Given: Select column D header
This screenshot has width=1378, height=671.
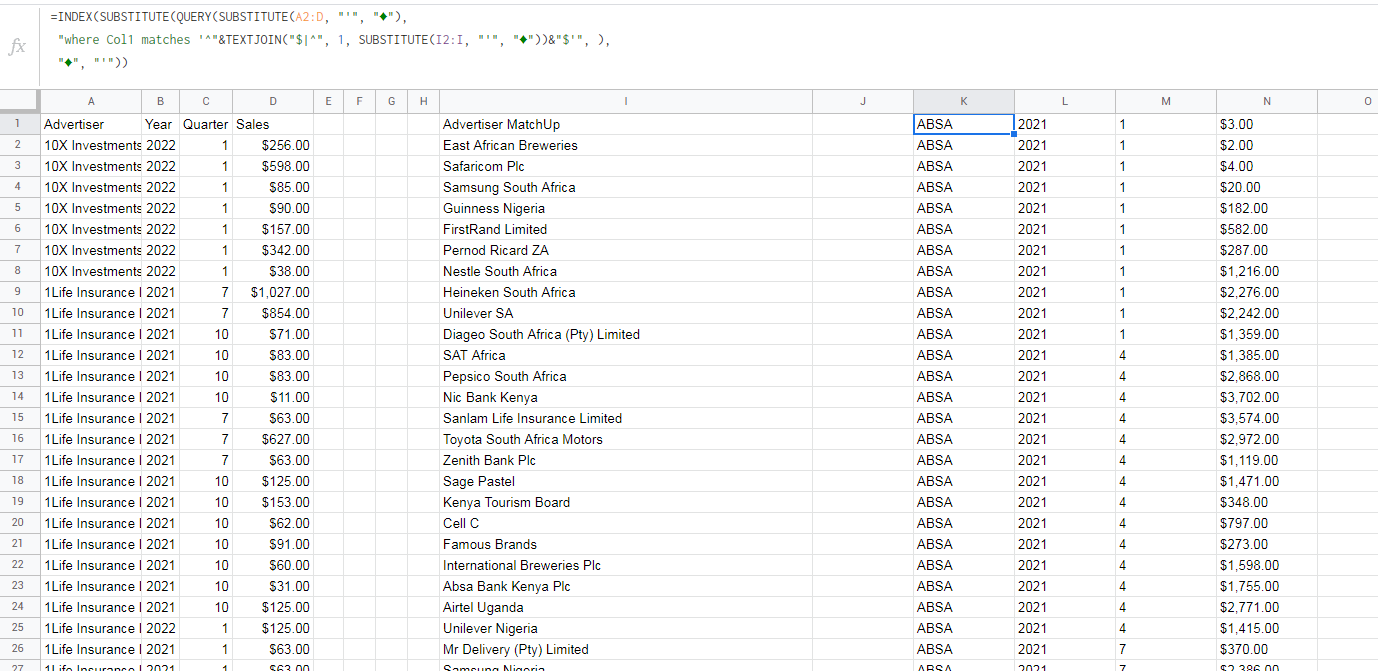Looking at the screenshot, I should pos(273,101).
